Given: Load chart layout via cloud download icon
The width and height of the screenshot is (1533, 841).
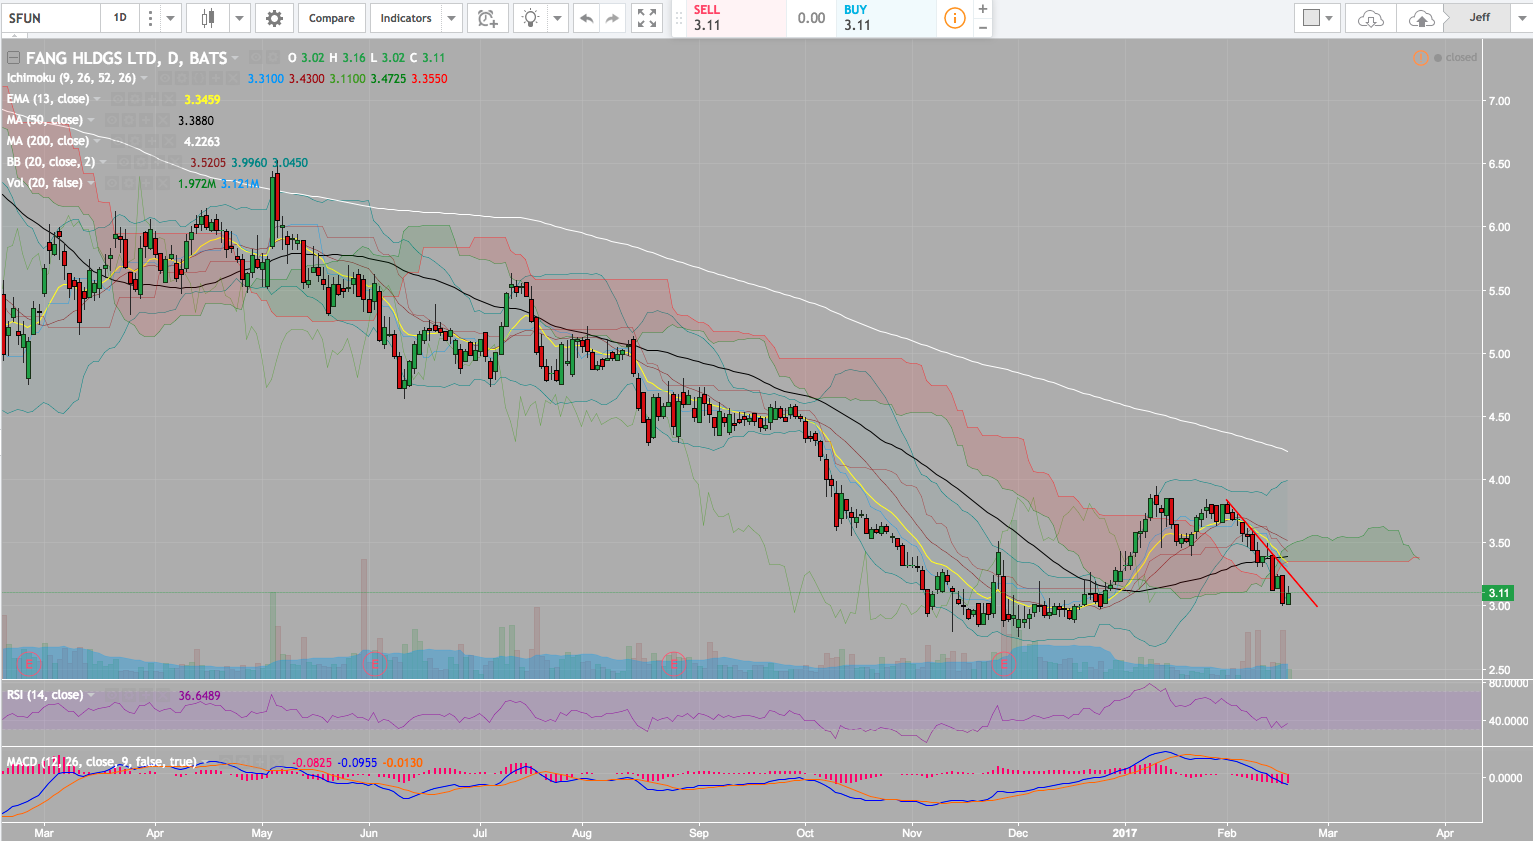Looking at the screenshot, I should [1370, 18].
